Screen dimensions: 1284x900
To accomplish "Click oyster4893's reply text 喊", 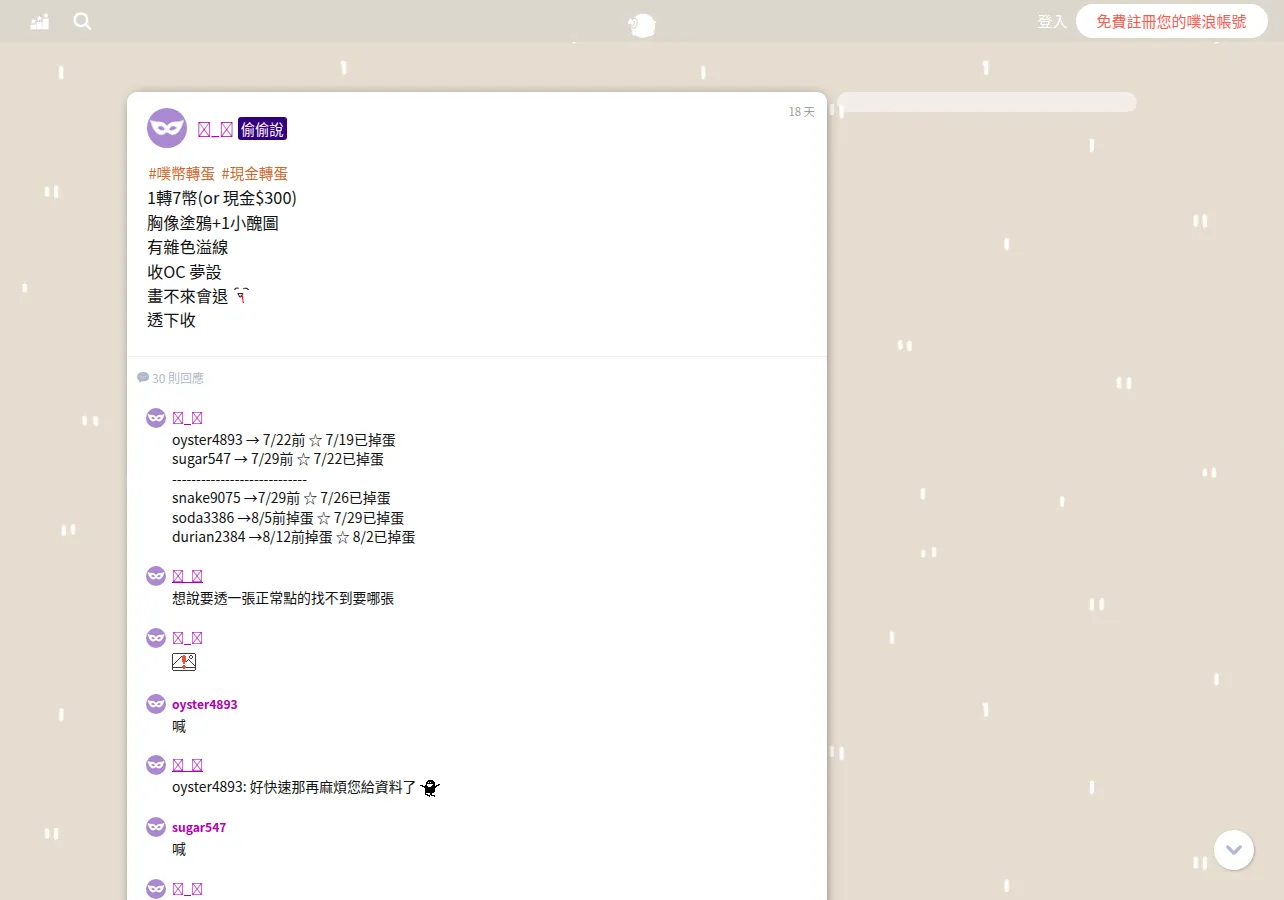I will (179, 726).
